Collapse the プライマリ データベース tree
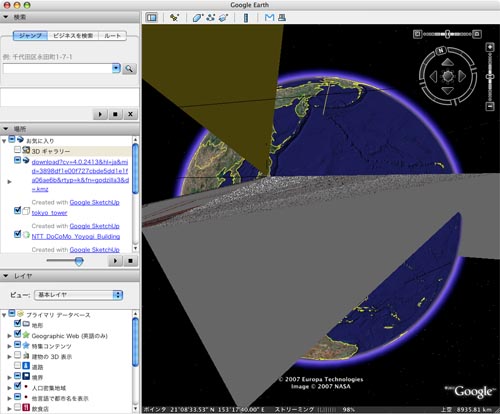The height and width of the screenshot is (414, 500). [x=4, y=315]
